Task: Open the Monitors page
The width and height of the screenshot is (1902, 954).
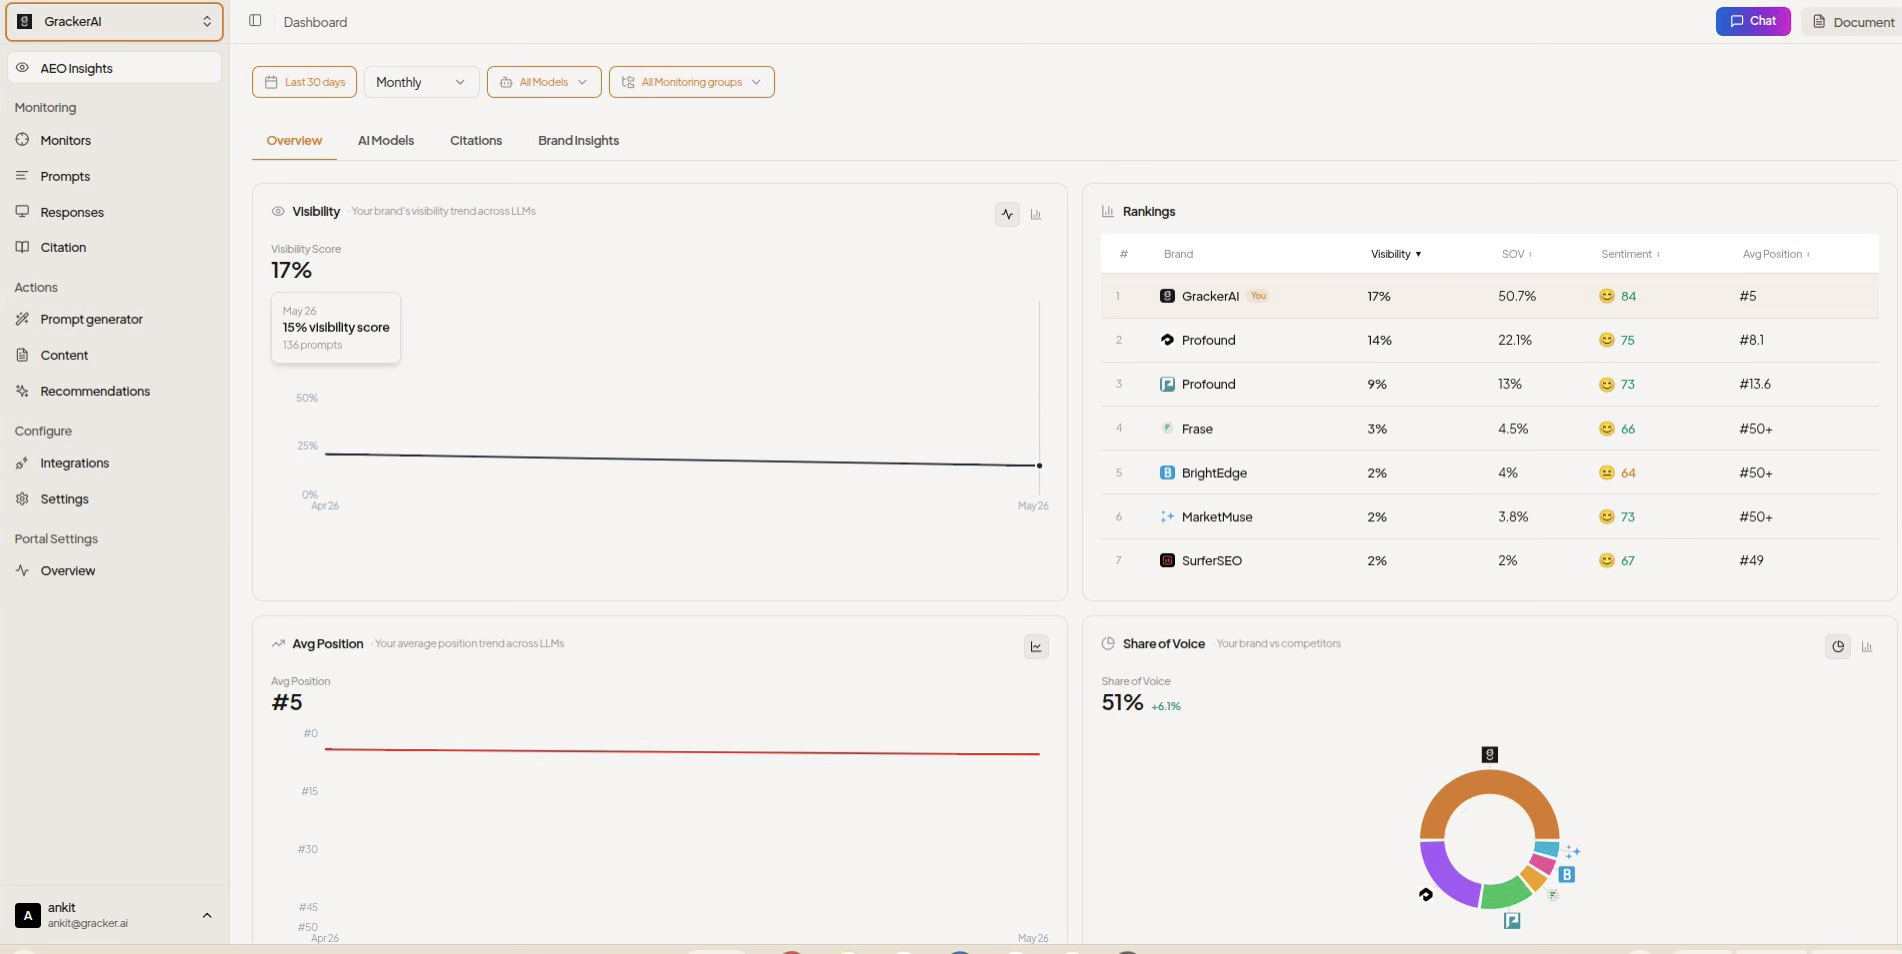Action: [x=65, y=141]
